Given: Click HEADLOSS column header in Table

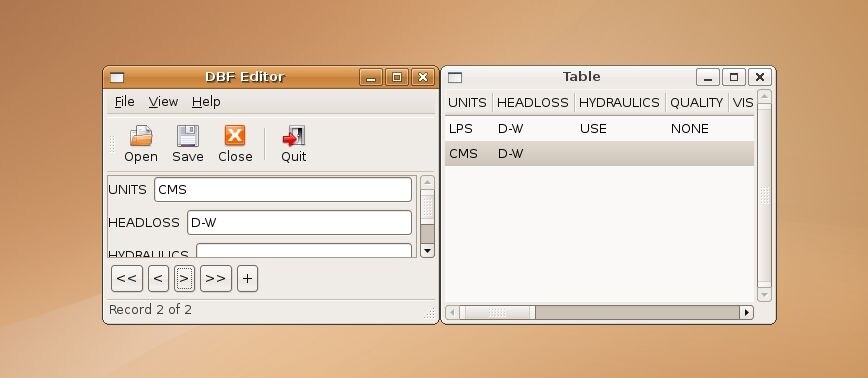Looking at the screenshot, I should (x=533, y=102).
